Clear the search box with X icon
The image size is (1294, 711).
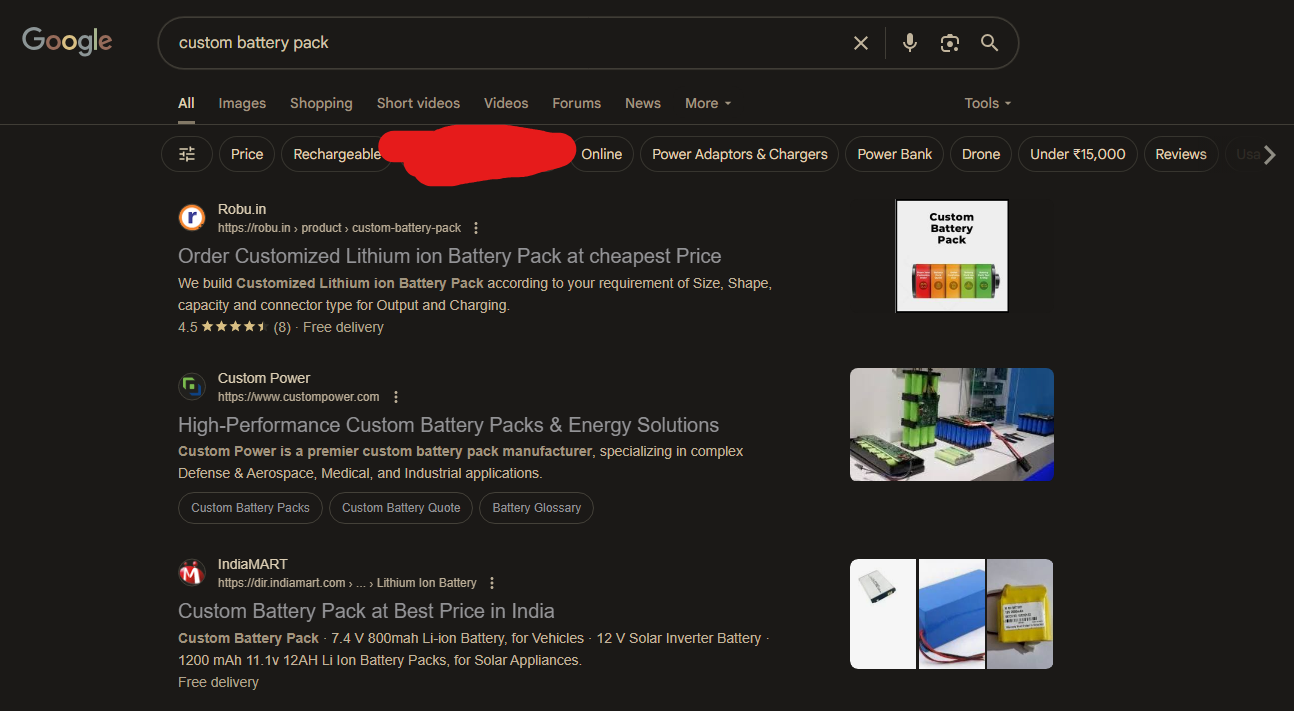tap(860, 43)
